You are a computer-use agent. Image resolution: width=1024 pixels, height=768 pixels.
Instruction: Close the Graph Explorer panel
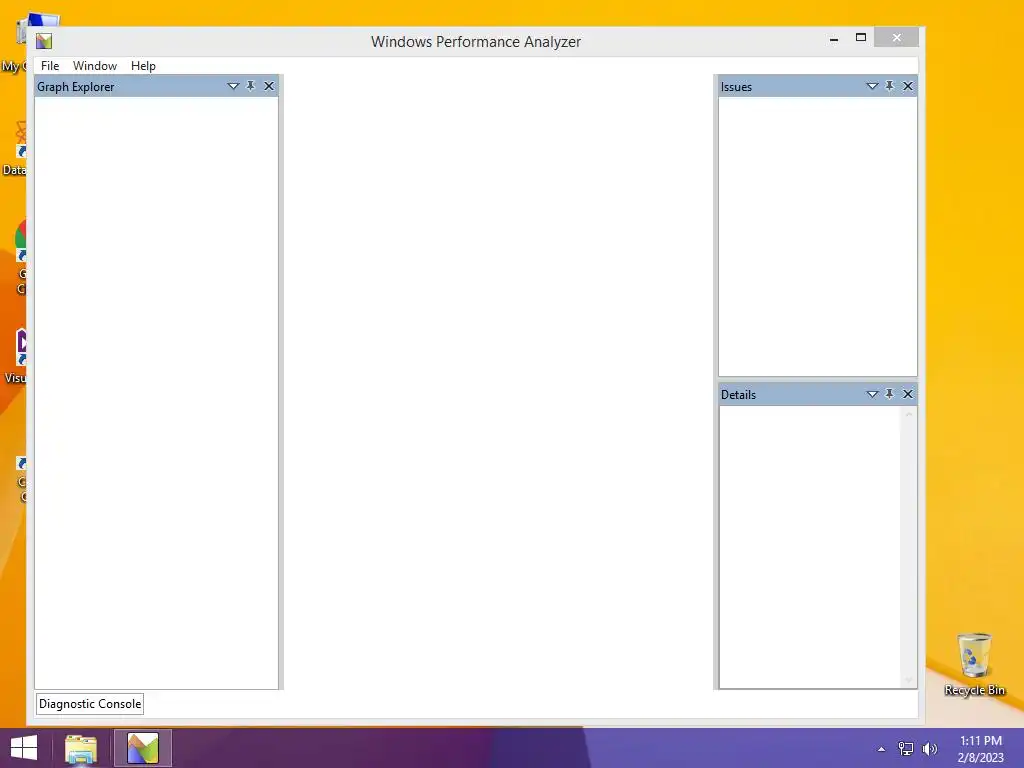pyautogui.click(x=269, y=86)
